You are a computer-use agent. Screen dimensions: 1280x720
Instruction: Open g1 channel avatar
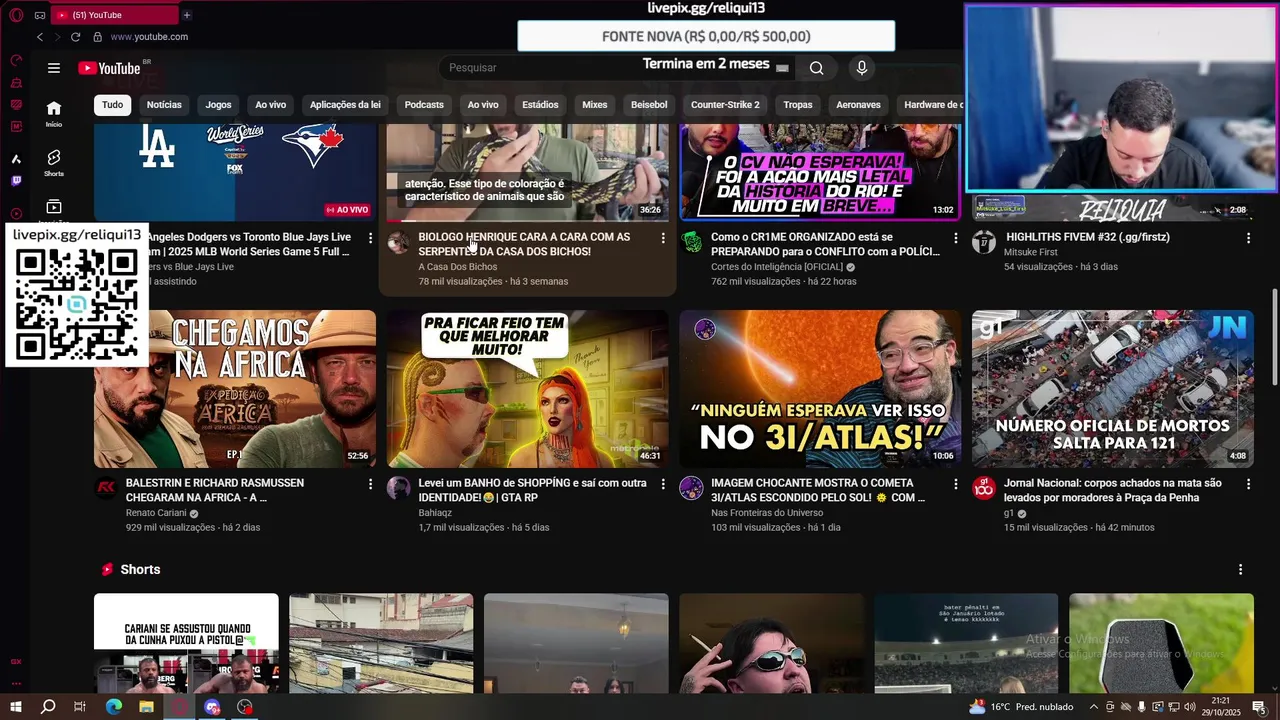coord(984,488)
